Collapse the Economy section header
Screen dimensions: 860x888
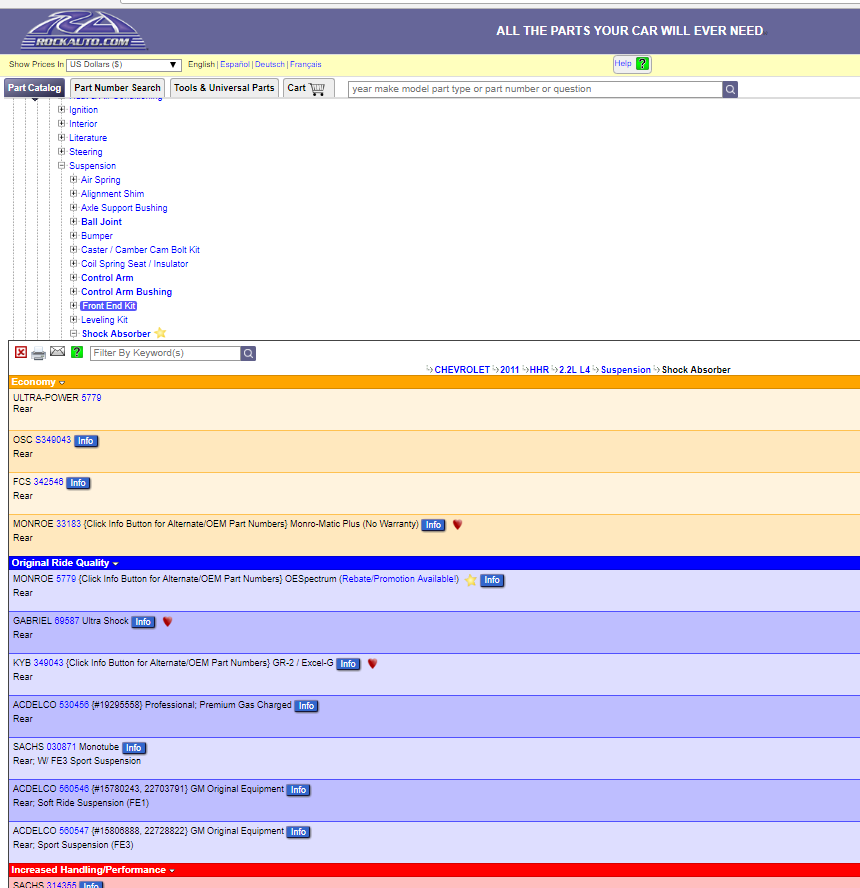pyautogui.click(x=62, y=383)
